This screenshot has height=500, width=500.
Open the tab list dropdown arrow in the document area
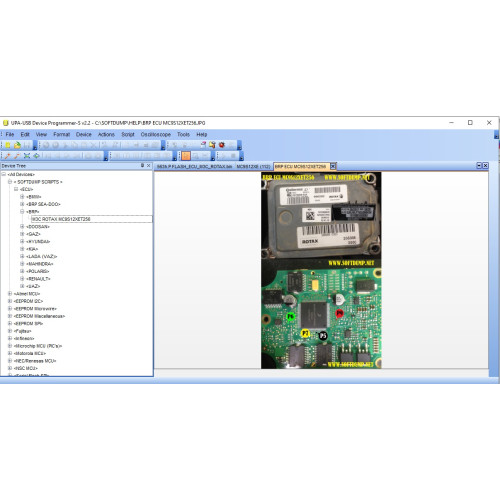[x=479, y=165]
